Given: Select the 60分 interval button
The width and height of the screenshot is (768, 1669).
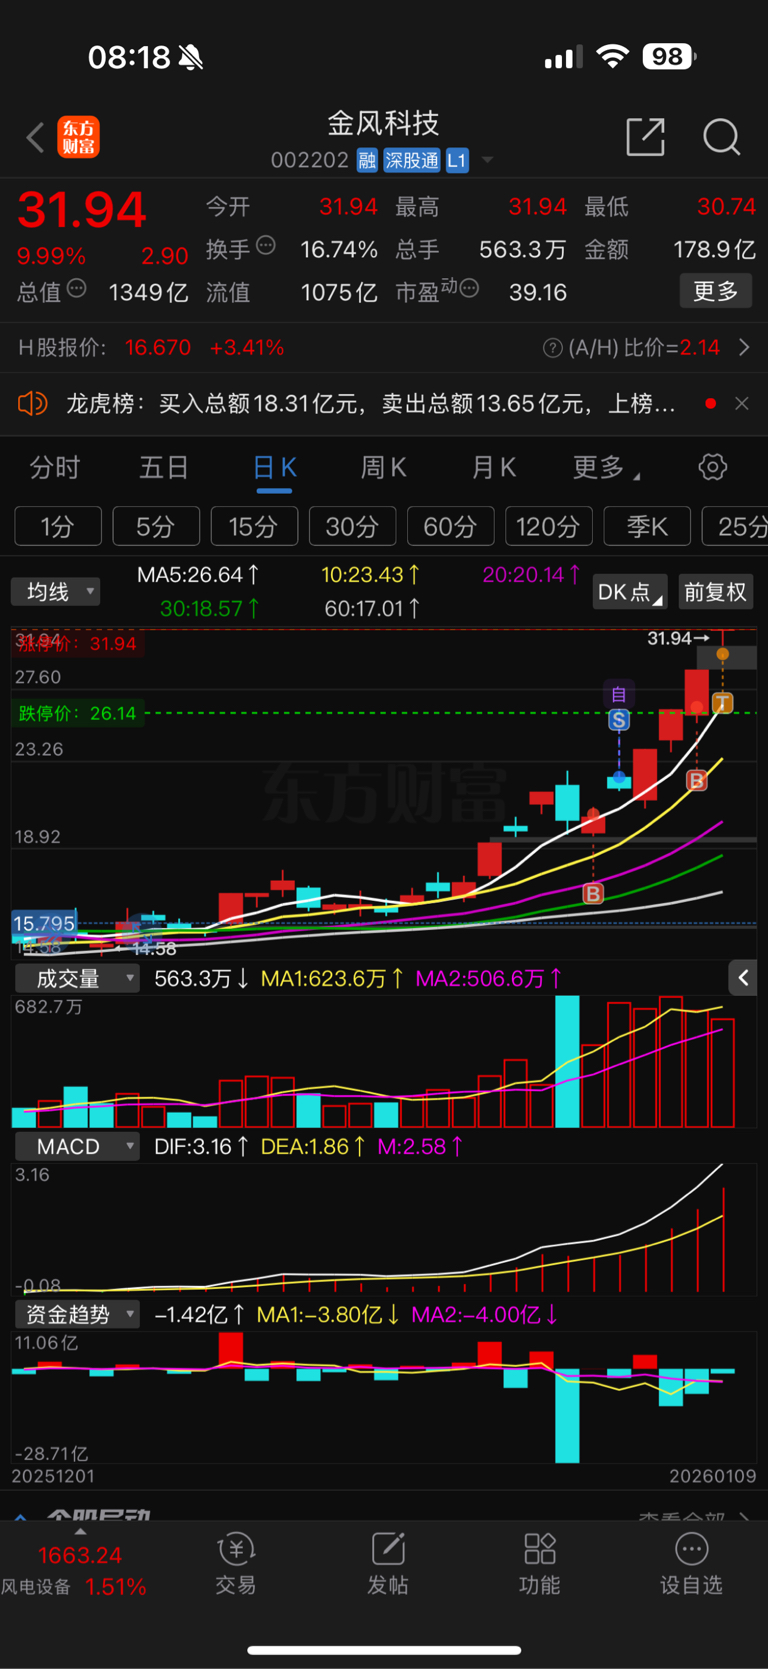Looking at the screenshot, I should [x=450, y=526].
